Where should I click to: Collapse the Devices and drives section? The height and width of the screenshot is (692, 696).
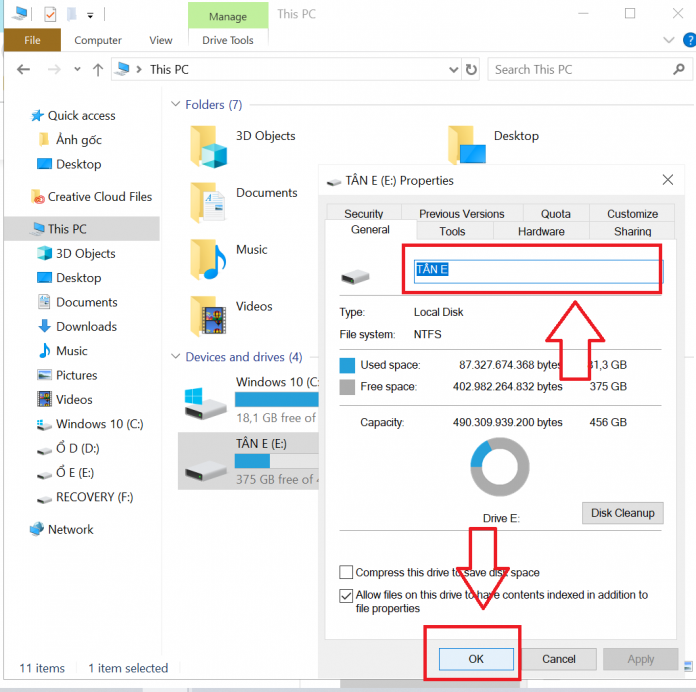(175, 357)
